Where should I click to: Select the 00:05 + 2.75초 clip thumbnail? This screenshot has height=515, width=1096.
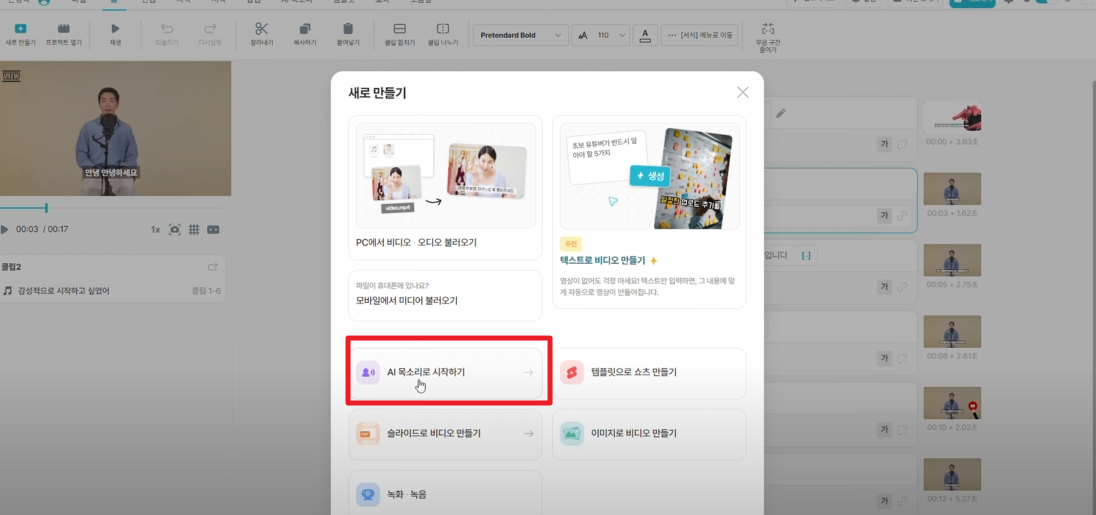click(x=952, y=260)
